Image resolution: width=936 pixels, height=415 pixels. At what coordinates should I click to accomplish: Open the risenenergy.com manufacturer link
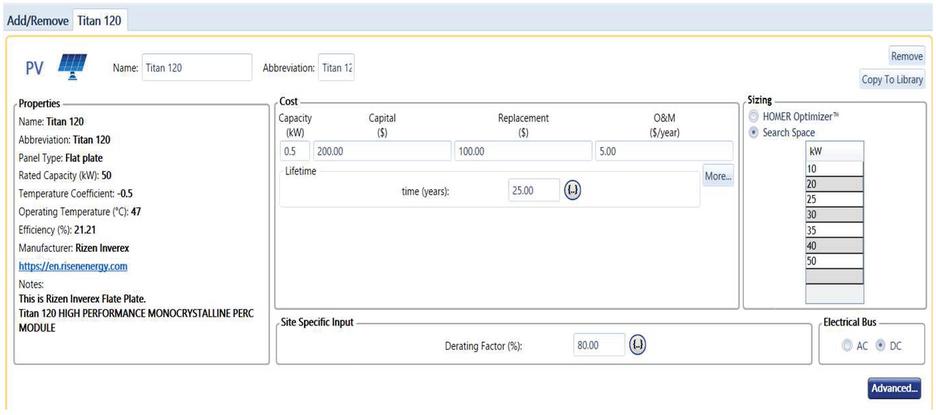point(73,266)
